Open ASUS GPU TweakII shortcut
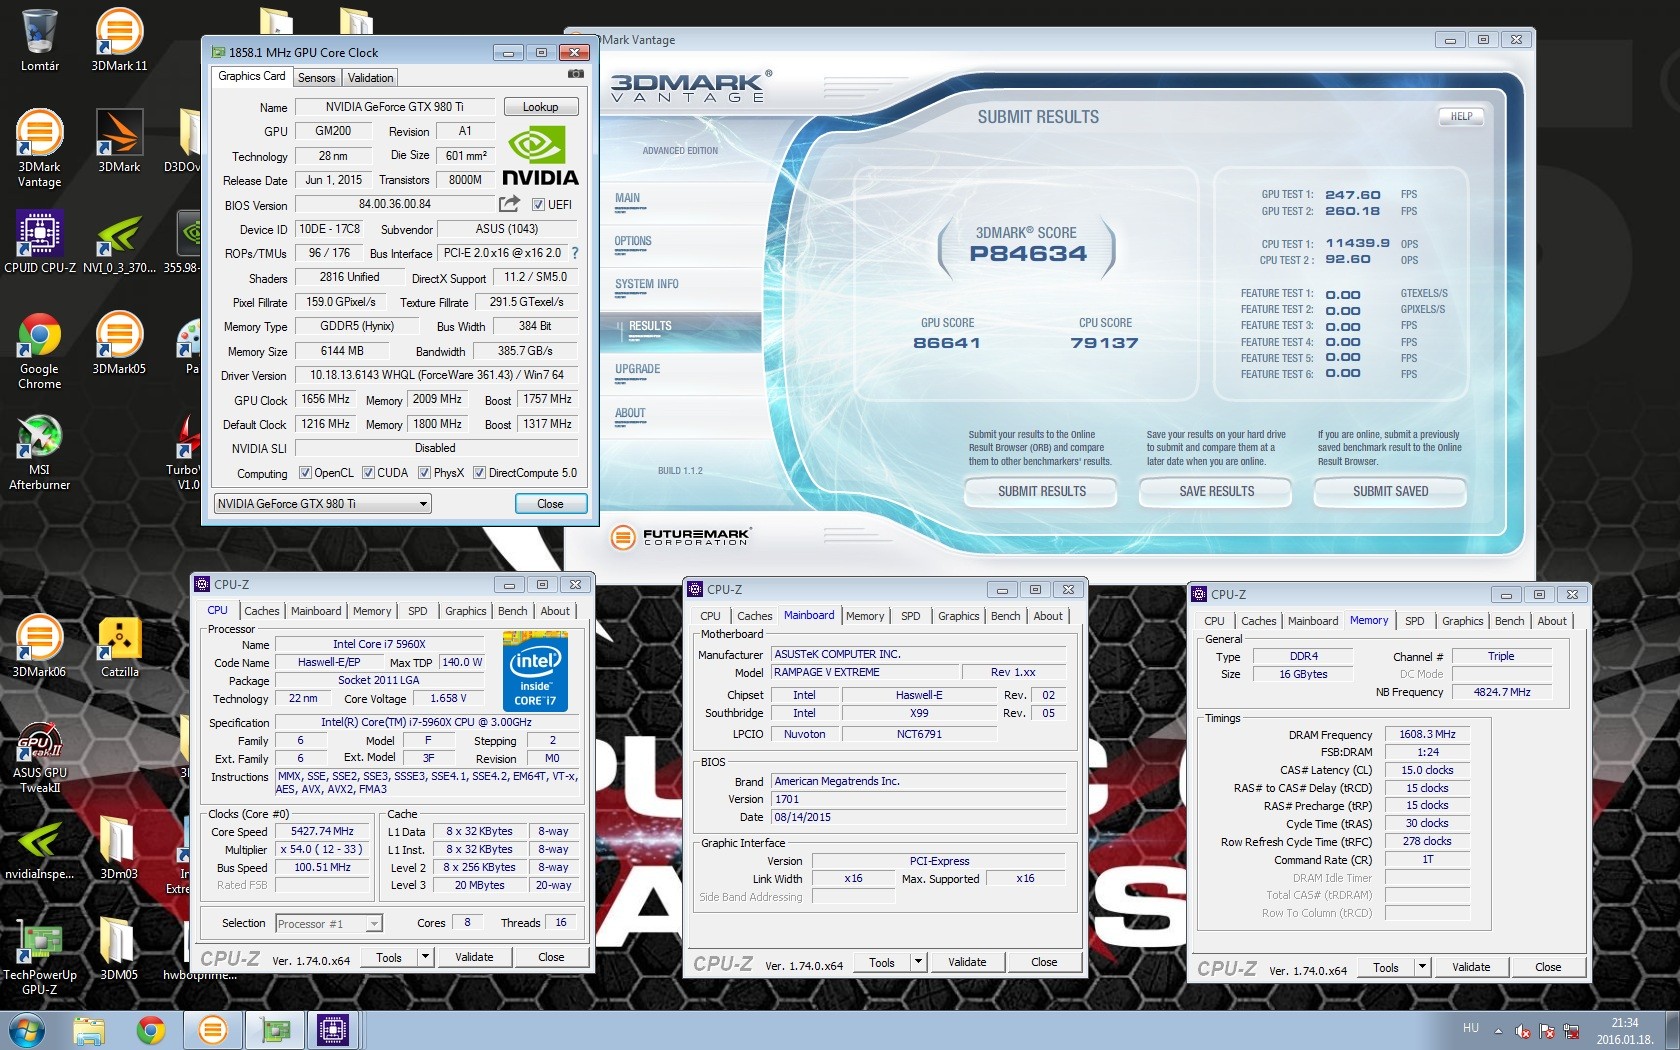The width and height of the screenshot is (1680, 1050). point(39,756)
